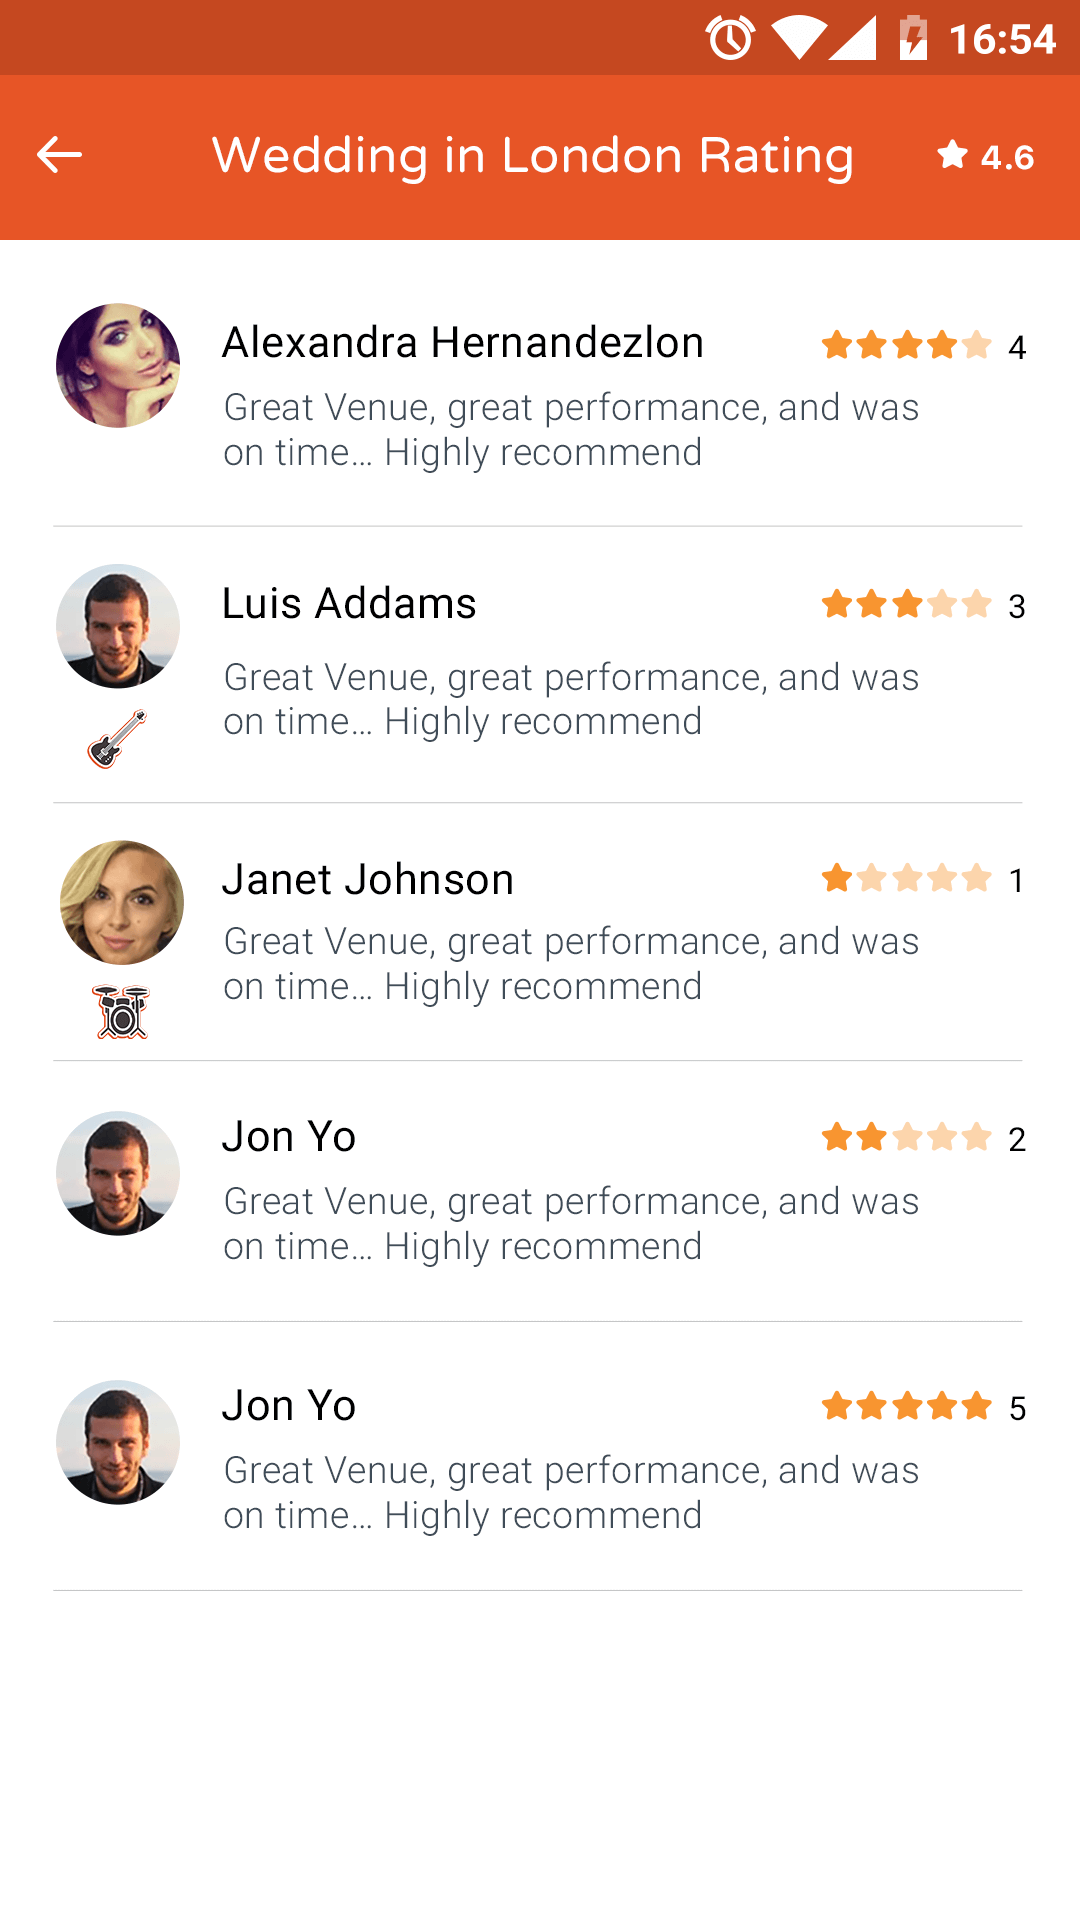1080x1920 pixels.
Task: Tap the five-star rating of last review
Action: pyautogui.click(x=923, y=1407)
